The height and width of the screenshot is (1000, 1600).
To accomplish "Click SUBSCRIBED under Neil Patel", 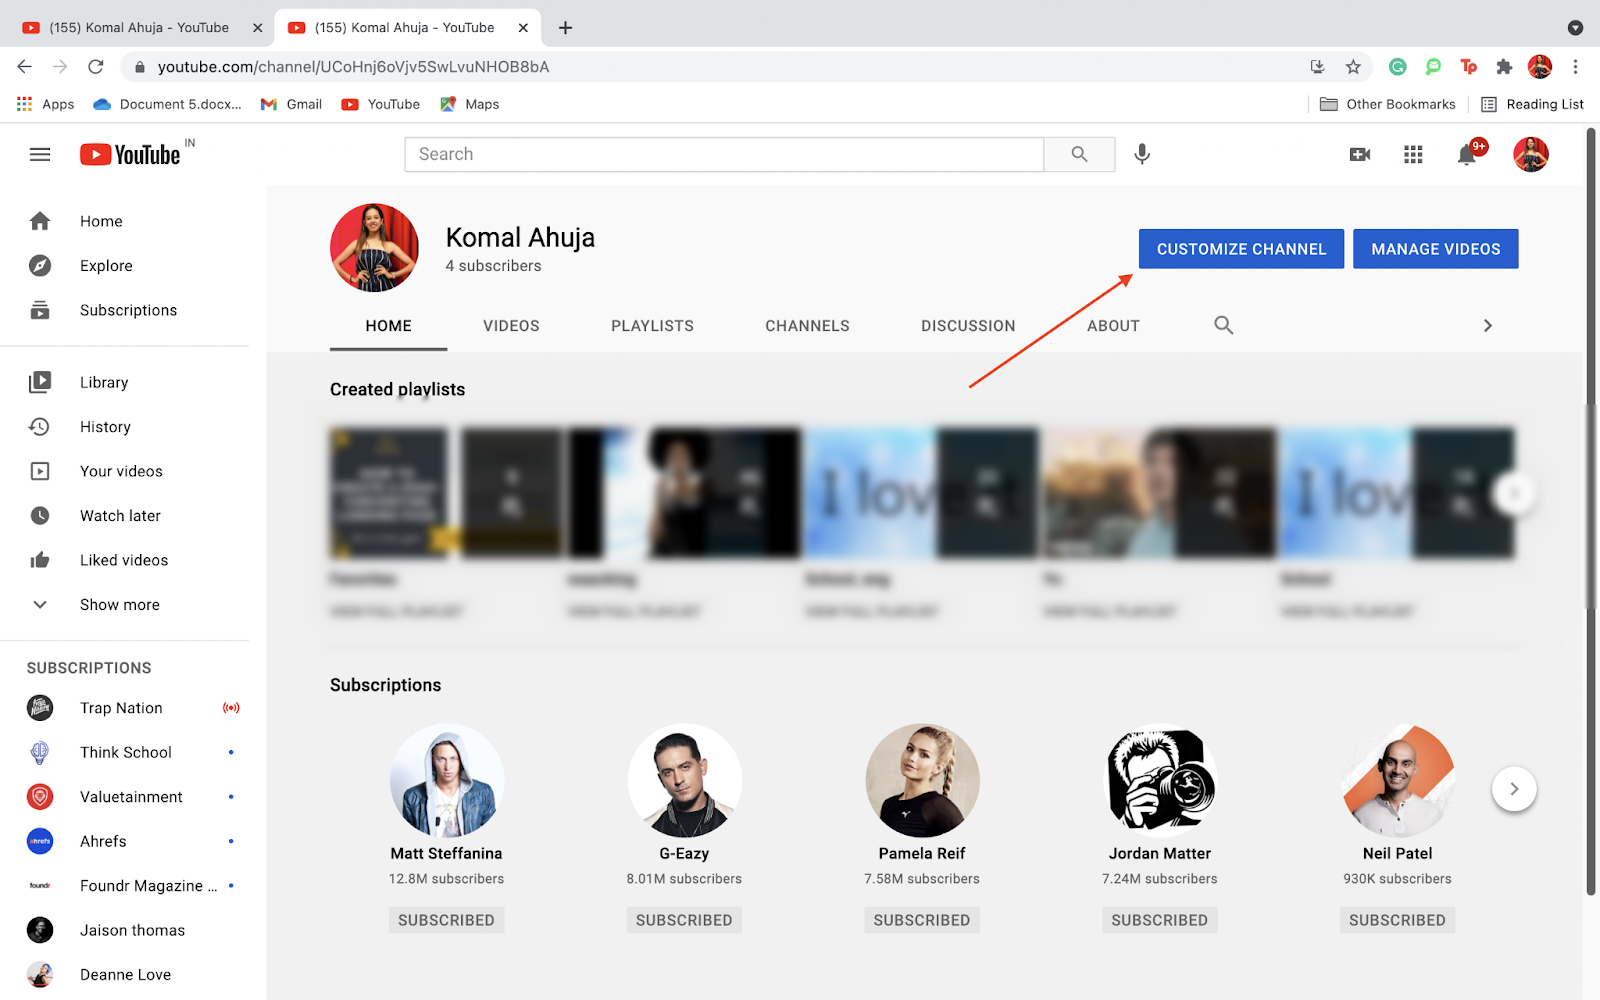I will [x=1397, y=920].
